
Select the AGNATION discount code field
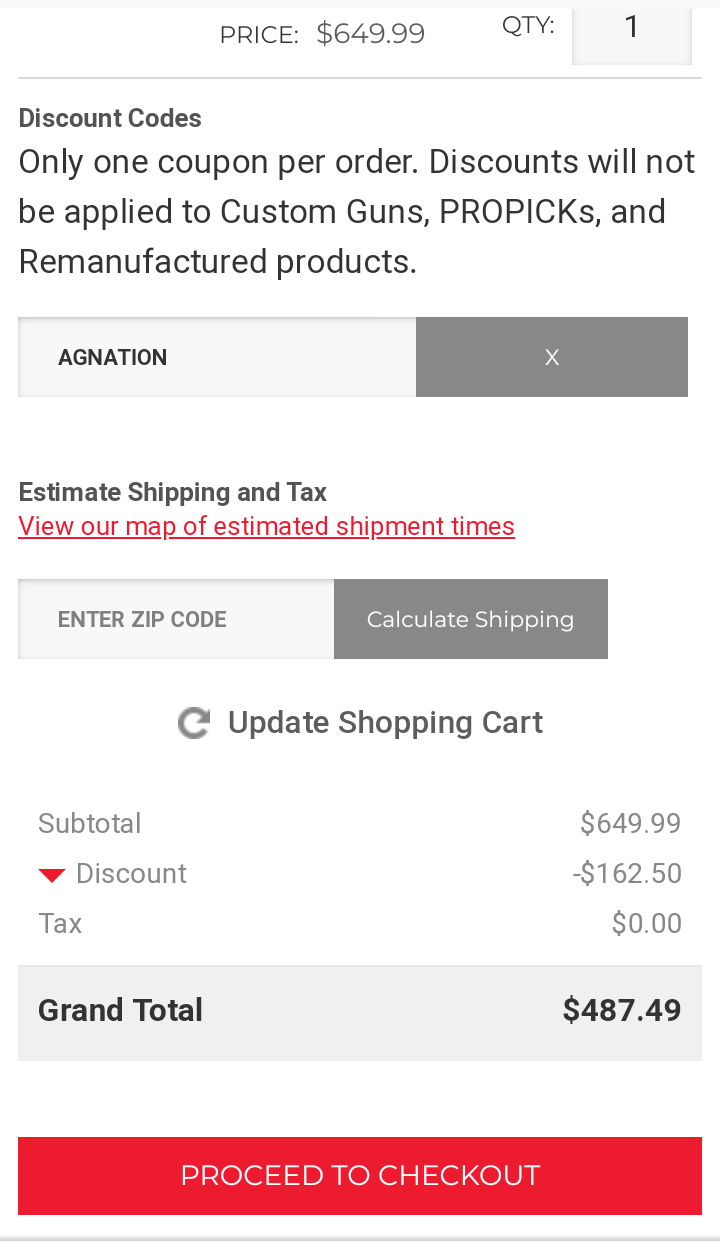click(217, 357)
